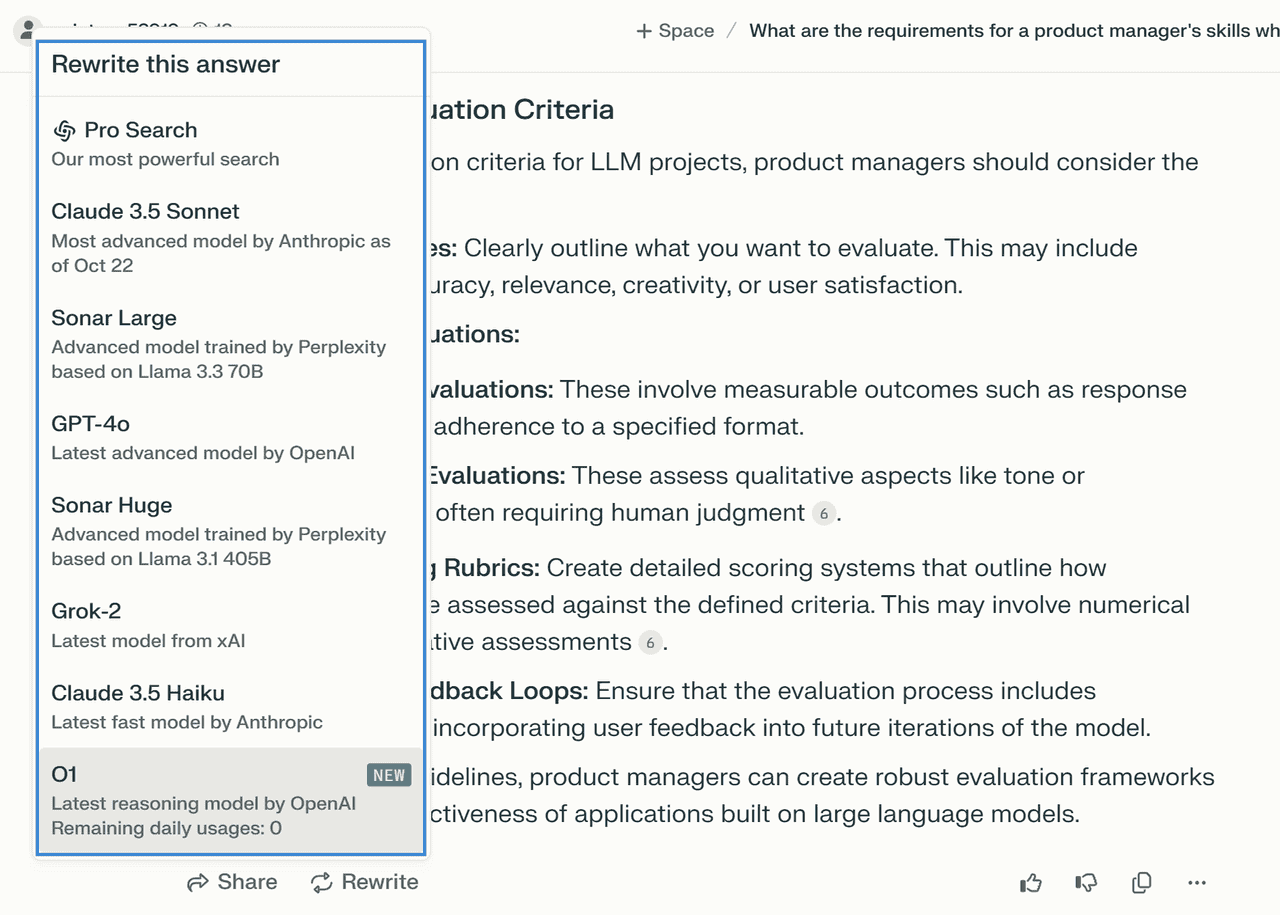Click the Share arrow icon
The height and width of the screenshot is (915, 1280).
(x=198, y=882)
